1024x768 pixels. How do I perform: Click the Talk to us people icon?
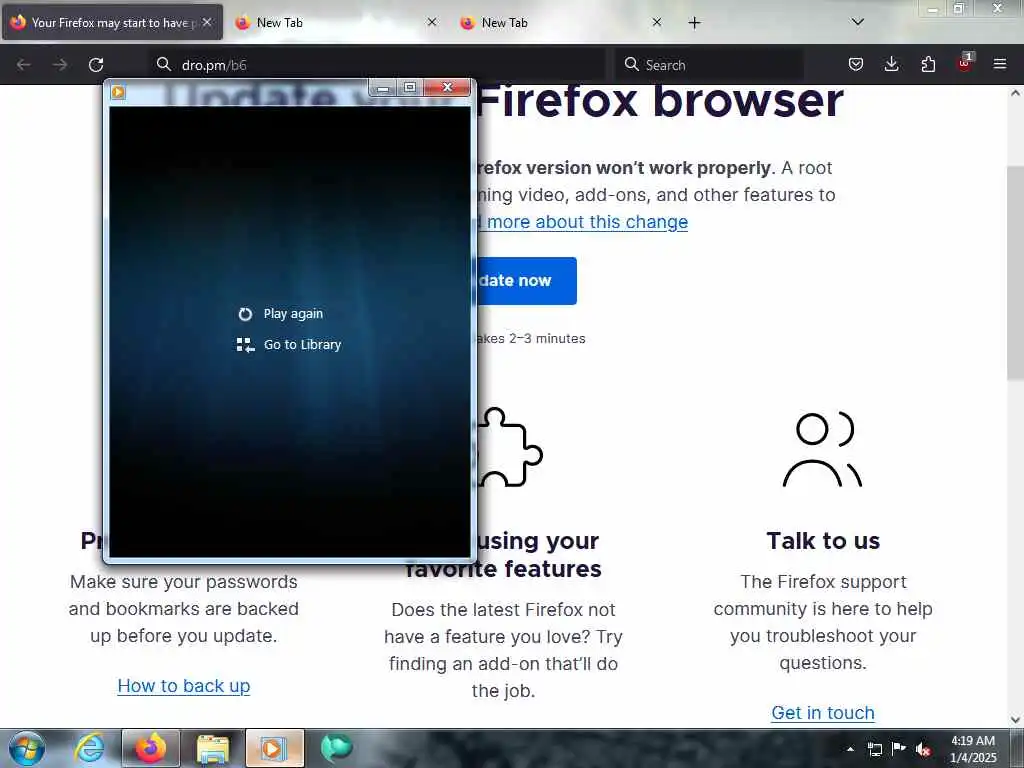[822, 450]
